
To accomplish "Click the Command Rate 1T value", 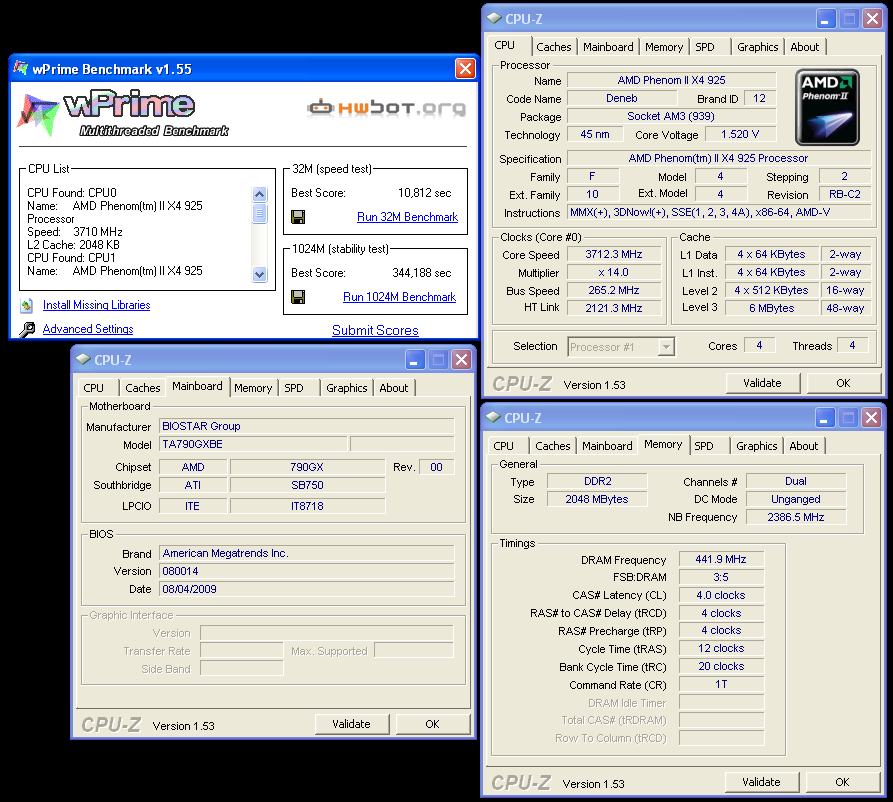I will point(721,685).
